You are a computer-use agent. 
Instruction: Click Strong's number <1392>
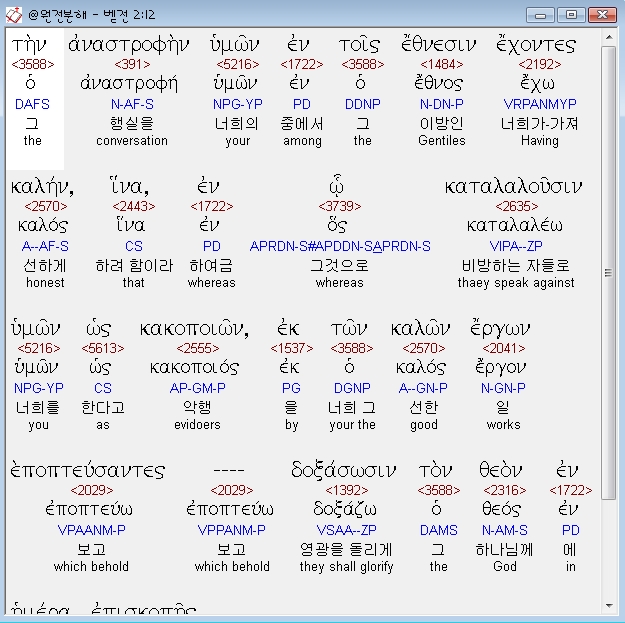pyautogui.click(x=346, y=490)
